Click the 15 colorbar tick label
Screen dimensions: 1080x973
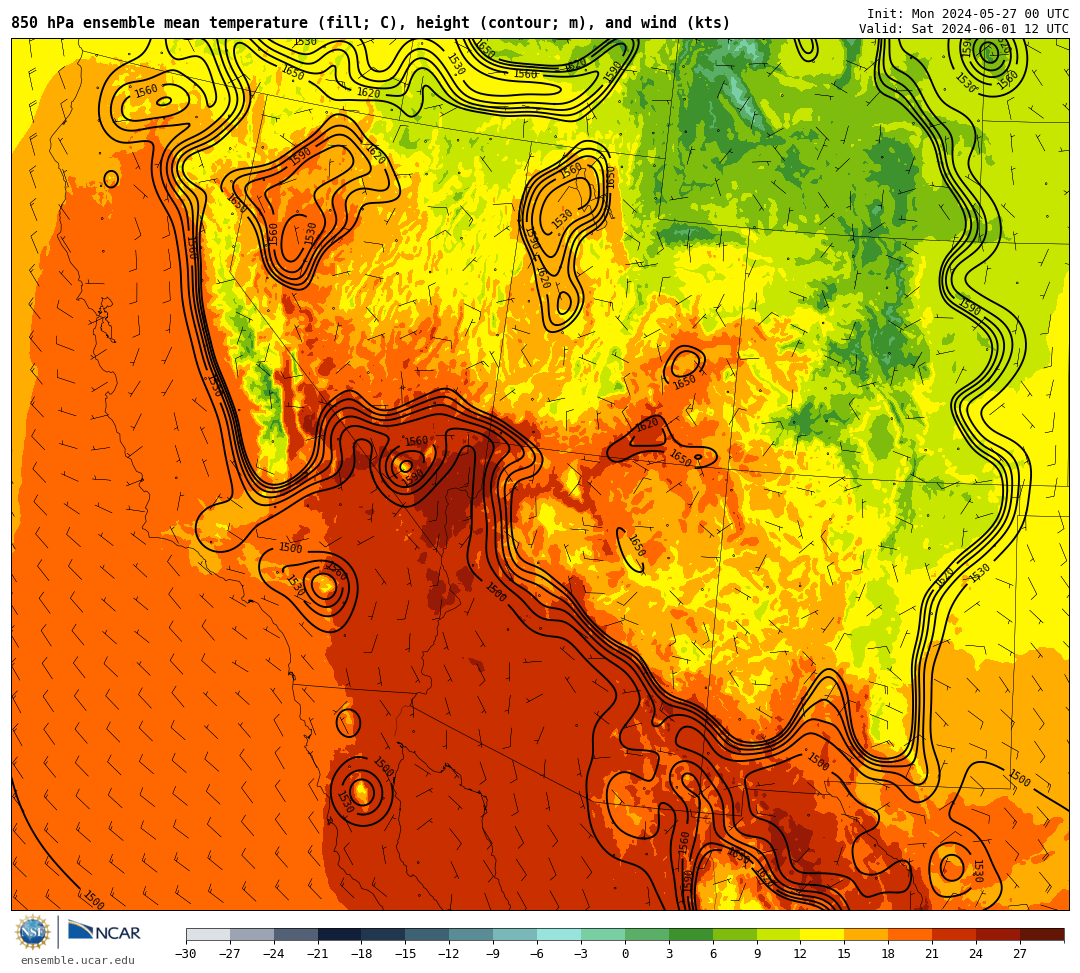[844, 954]
